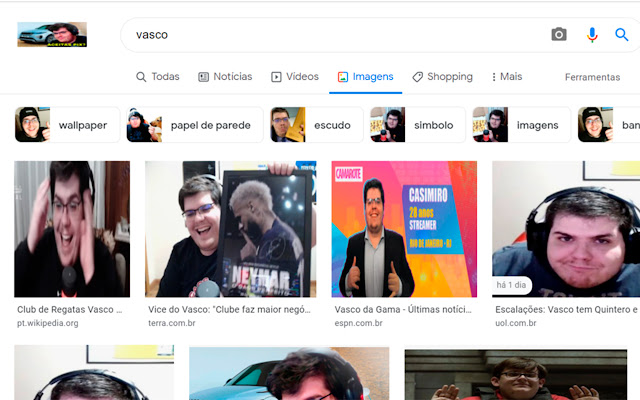
Task: Click Vasco da Gama - Últimas notícias title
Action: click(x=403, y=309)
